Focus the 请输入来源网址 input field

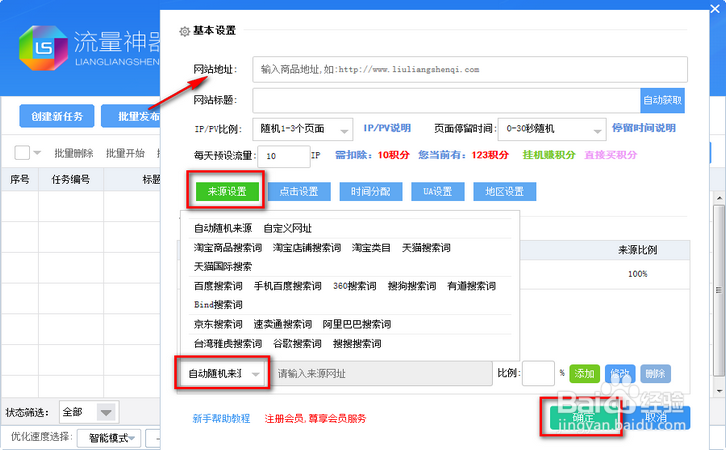point(381,373)
